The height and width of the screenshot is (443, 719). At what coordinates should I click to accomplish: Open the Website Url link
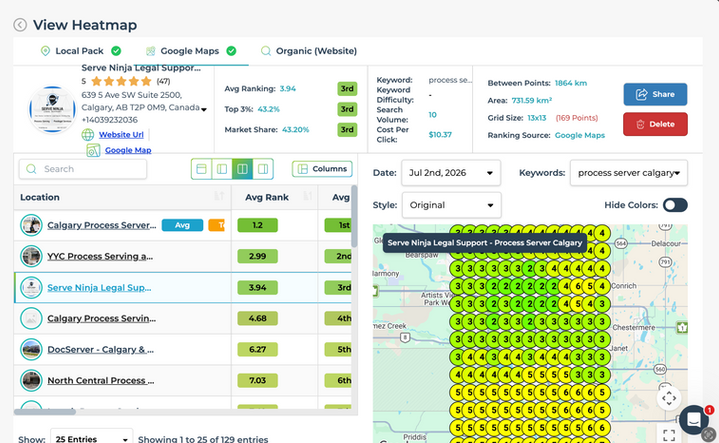pos(121,135)
